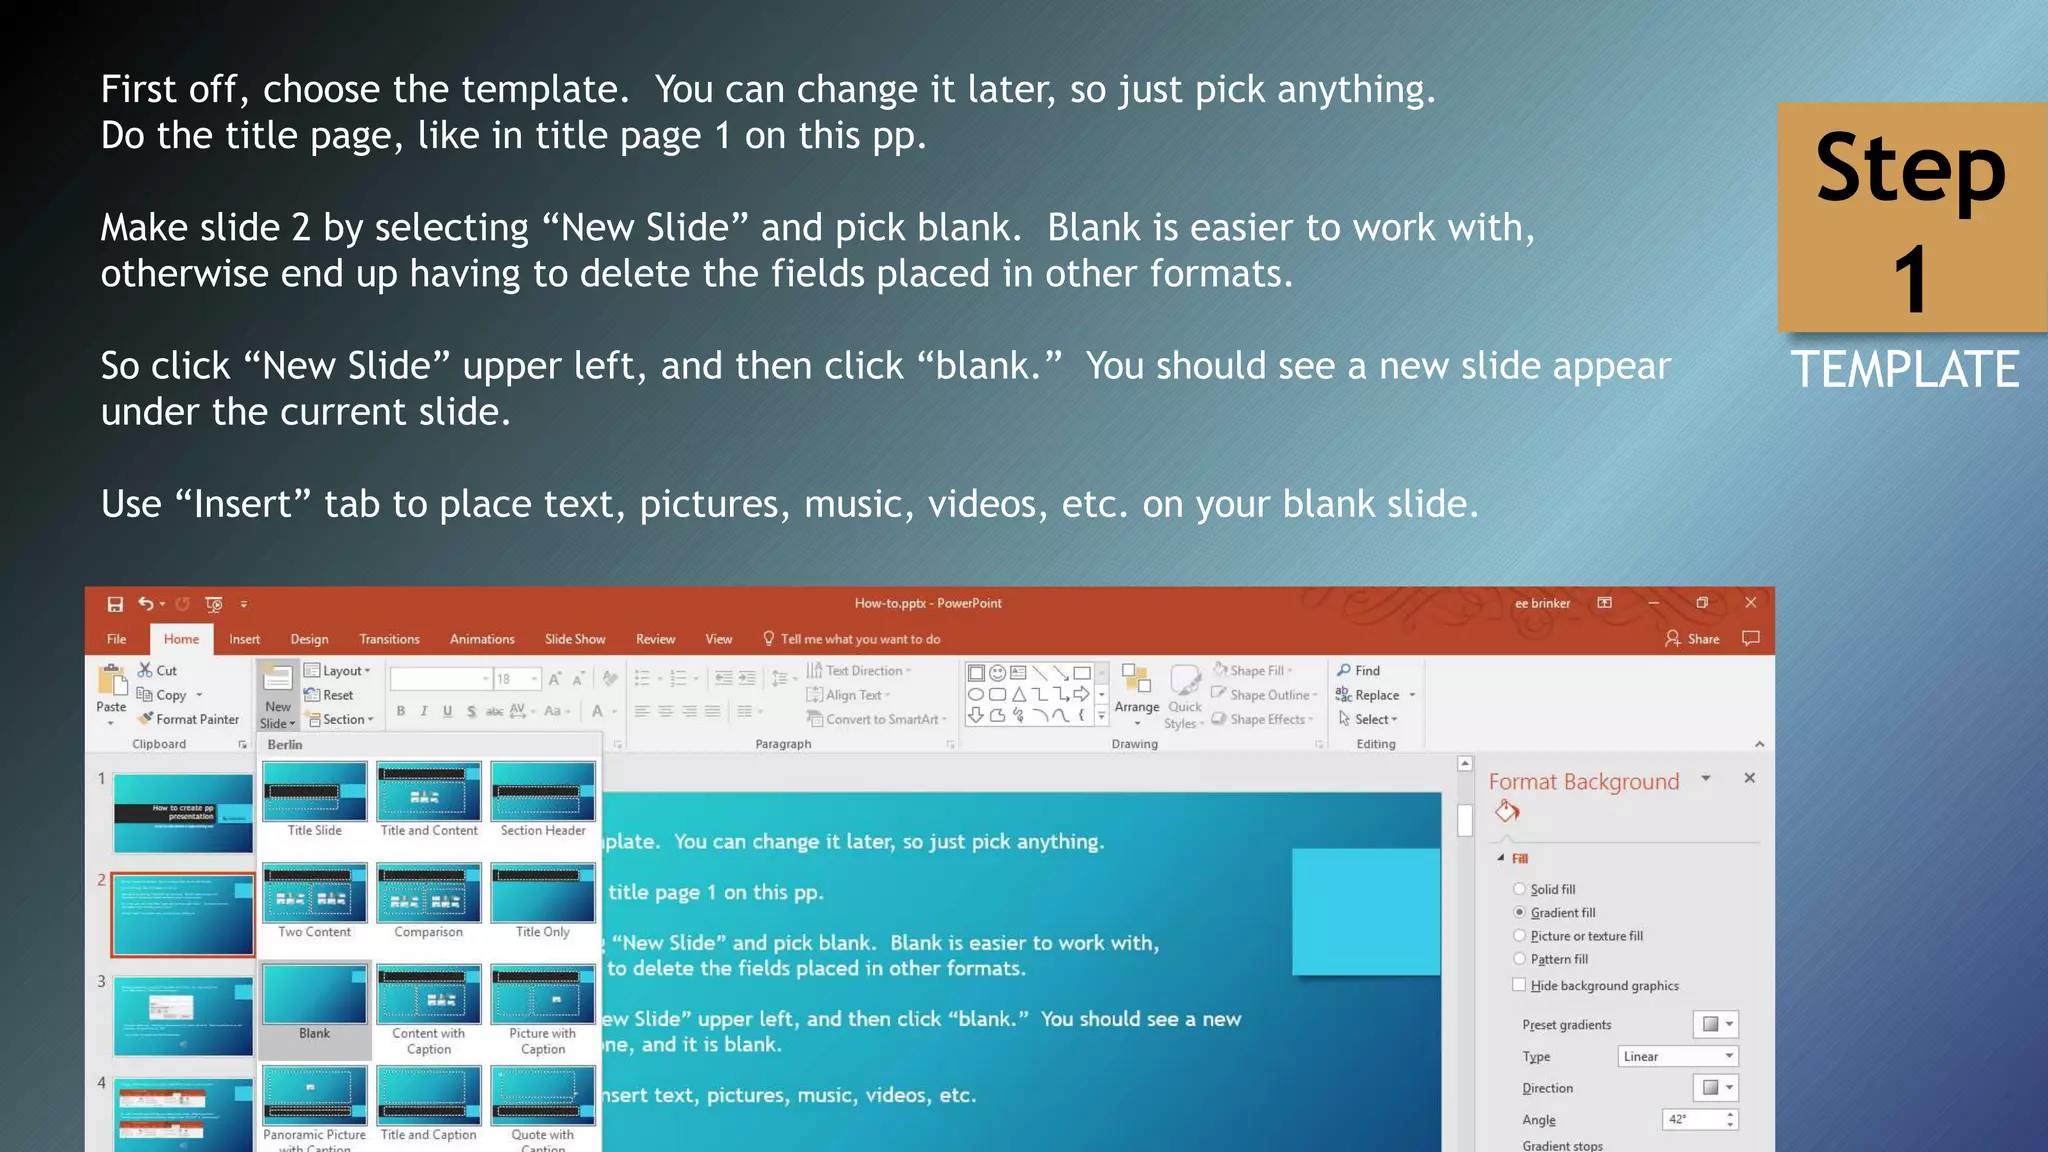Choose the Blank slide layout thumbnail
Viewport: 2048px width, 1152px height.
pyautogui.click(x=314, y=996)
